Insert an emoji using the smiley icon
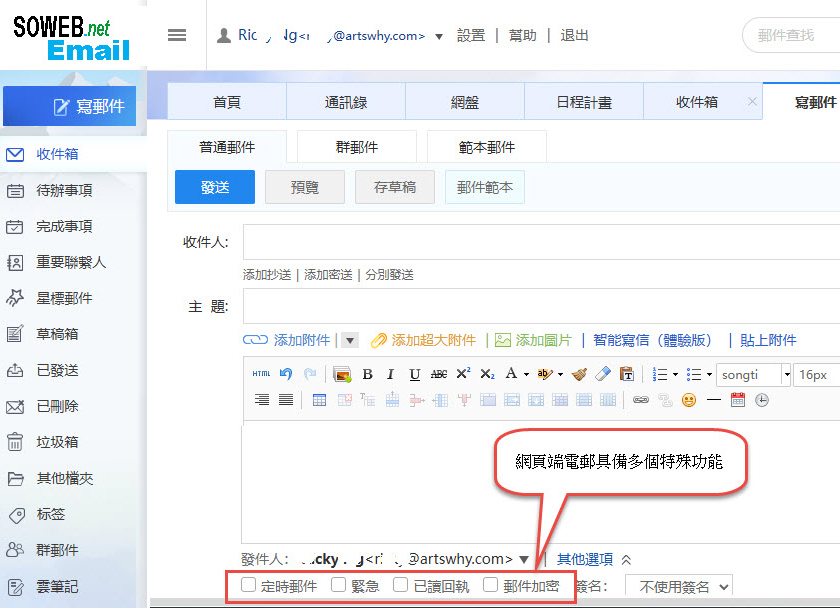The width and height of the screenshot is (840, 608). 689,400
